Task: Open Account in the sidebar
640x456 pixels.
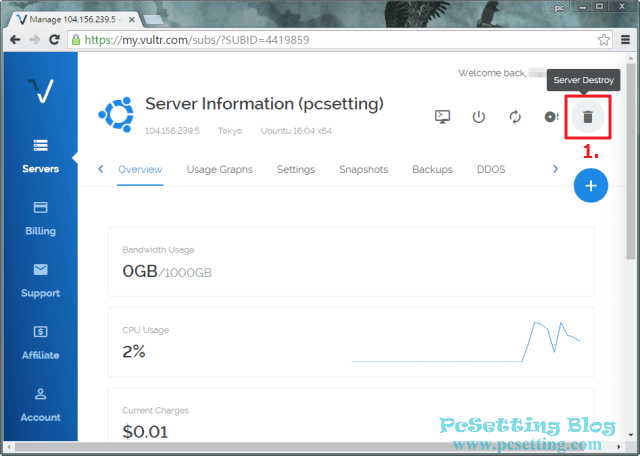Action: (x=40, y=405)
